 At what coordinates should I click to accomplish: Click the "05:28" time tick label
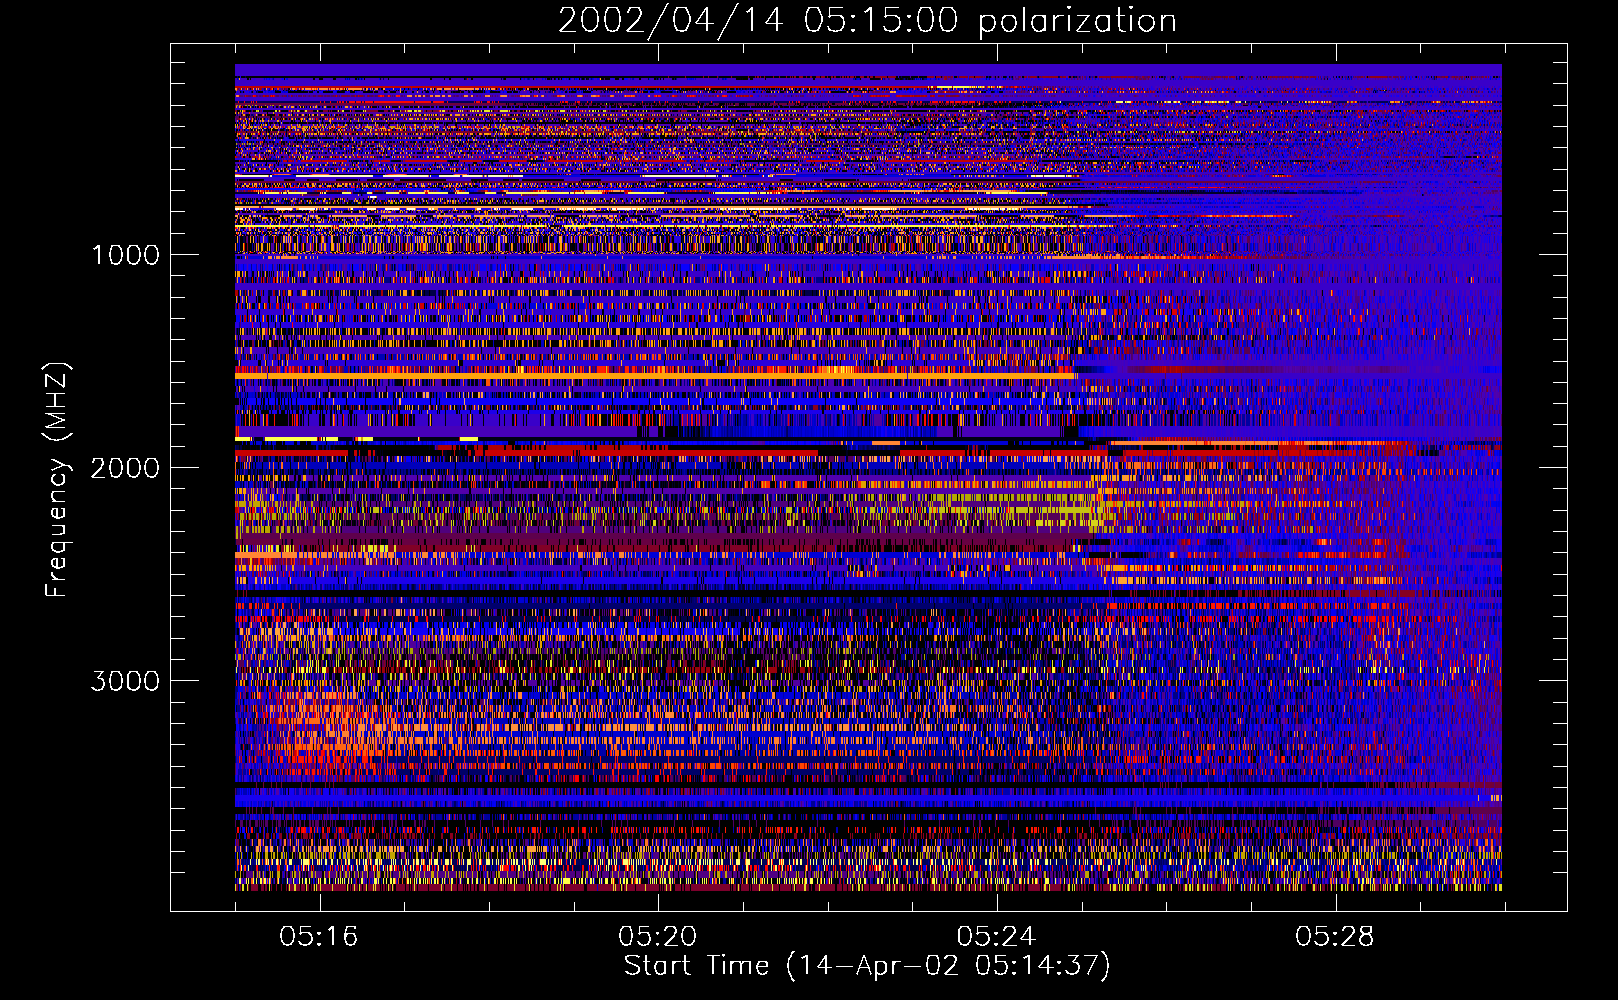point(1334,937)
